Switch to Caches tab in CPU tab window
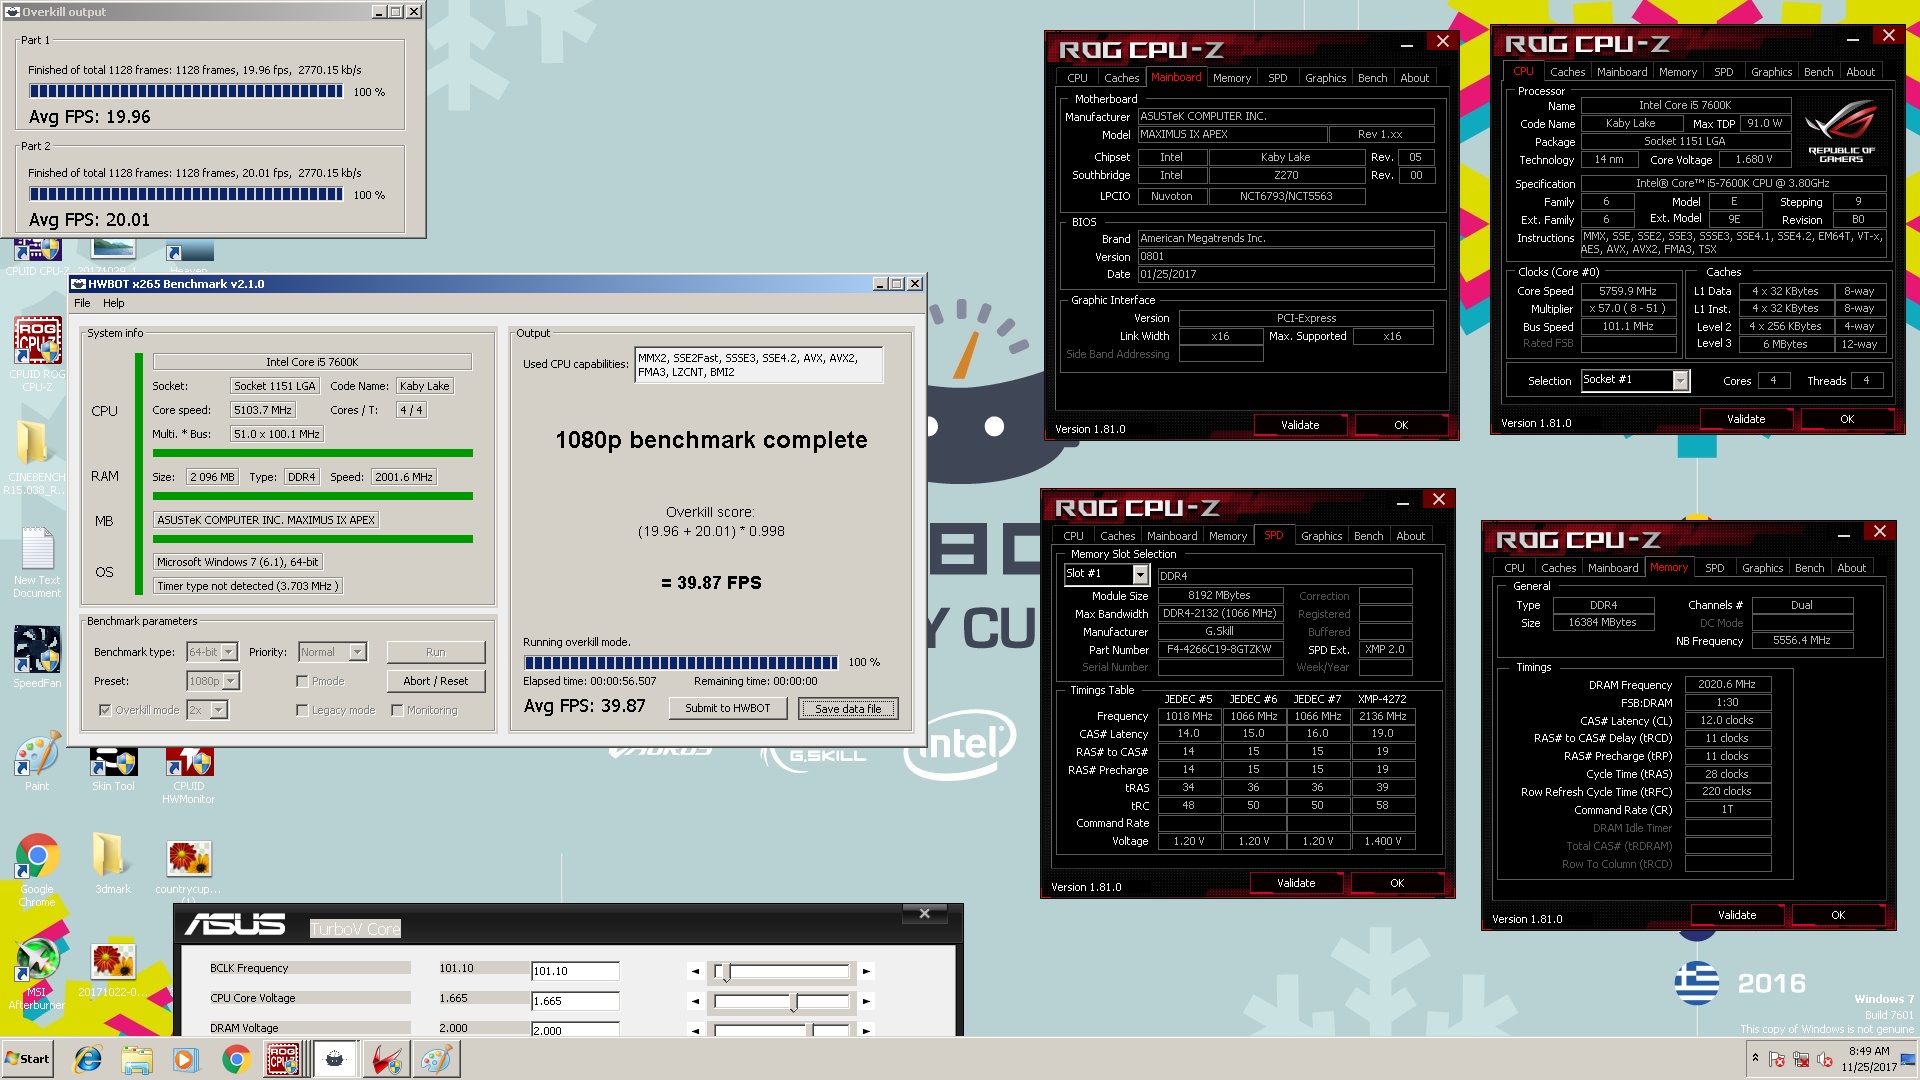 point(1567,72)
